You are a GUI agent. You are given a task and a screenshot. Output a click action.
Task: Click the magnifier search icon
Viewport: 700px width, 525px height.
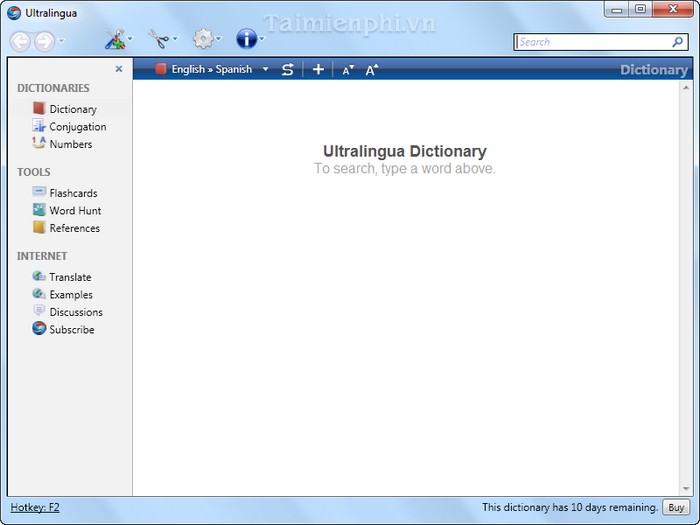[x=677, y=42]
